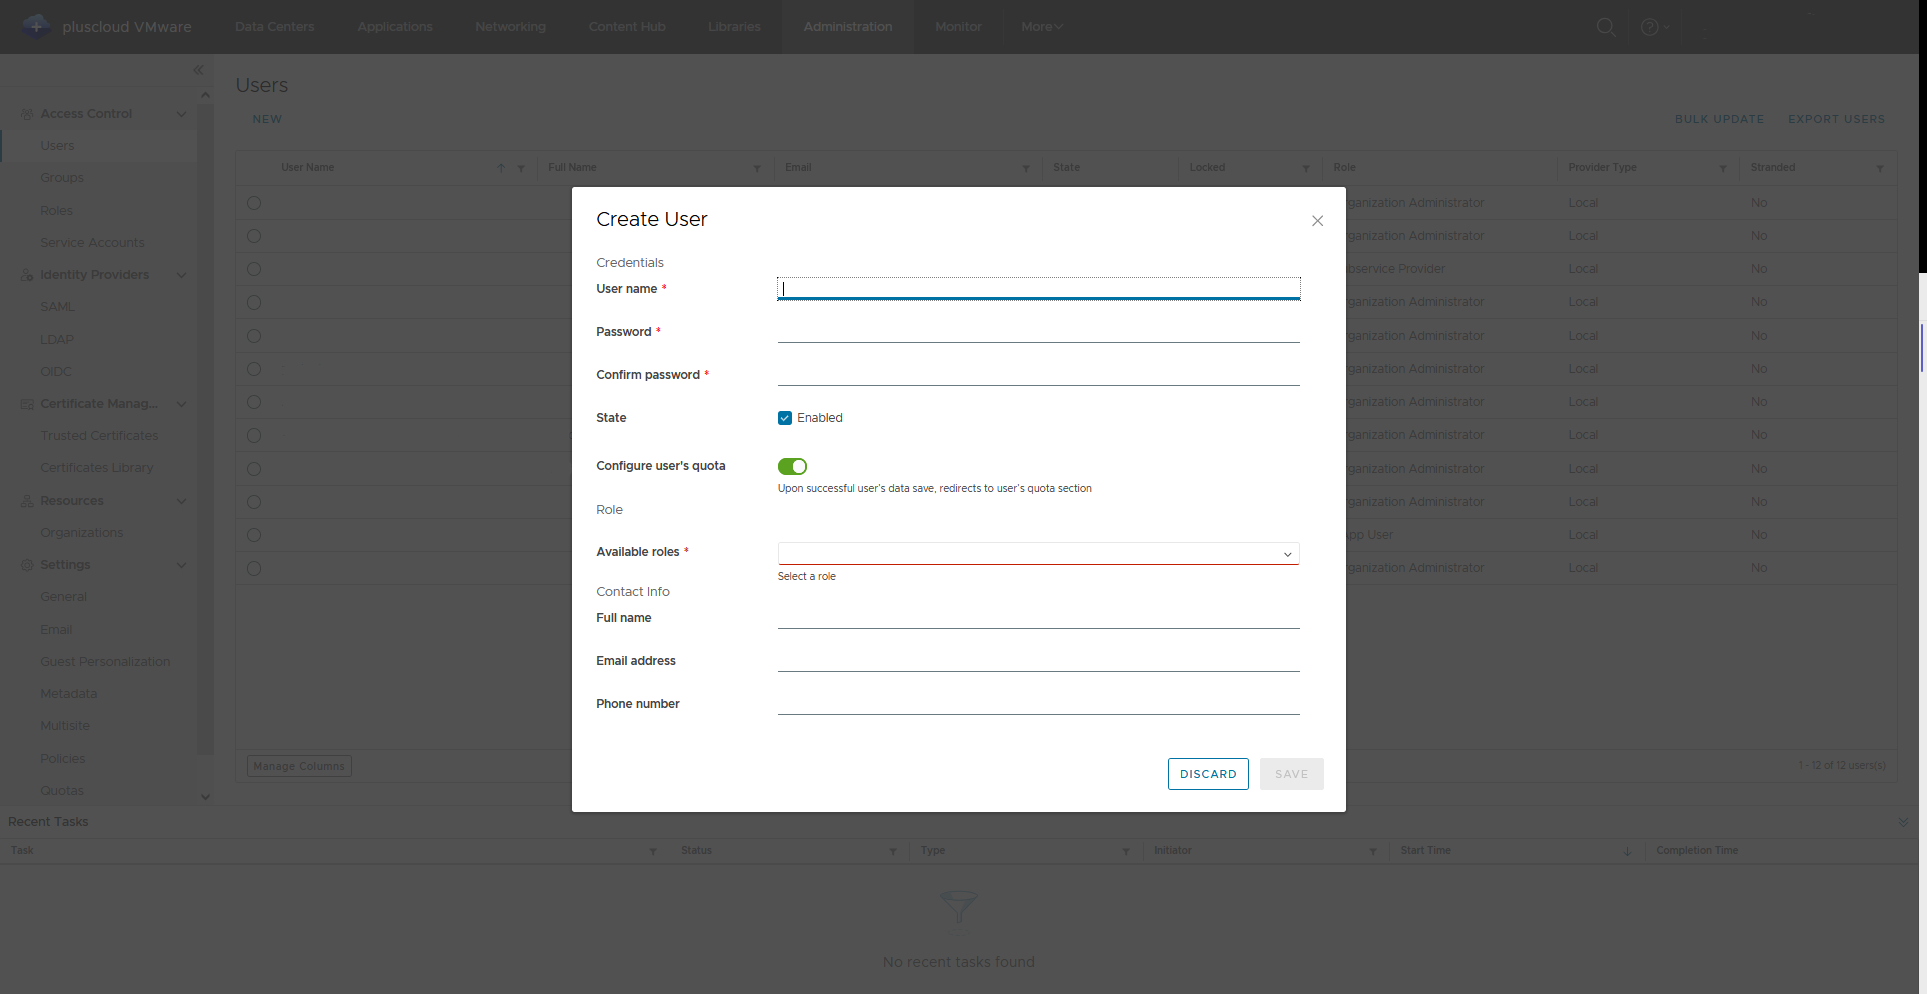1927x994 pixels.
Task: Open the Monitor menu
Action: pos(958,27)
